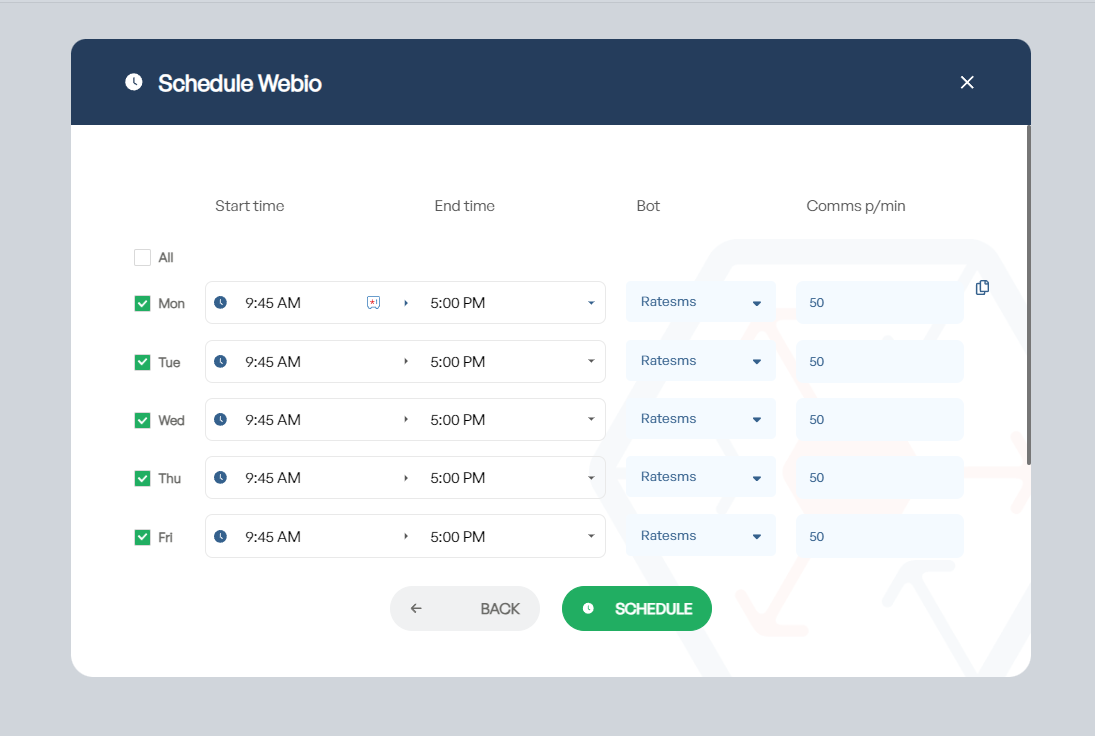Click the copy-to-all-days icon next to Mon

[982, 288]
